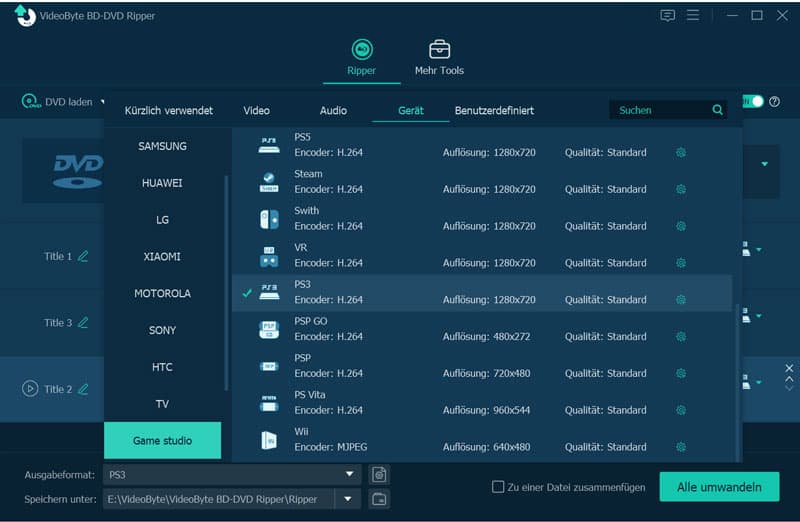This screenshot has width=800, height=522.
Task: Edit Title 2 name with pencil icon
Action: pos(83,389)
